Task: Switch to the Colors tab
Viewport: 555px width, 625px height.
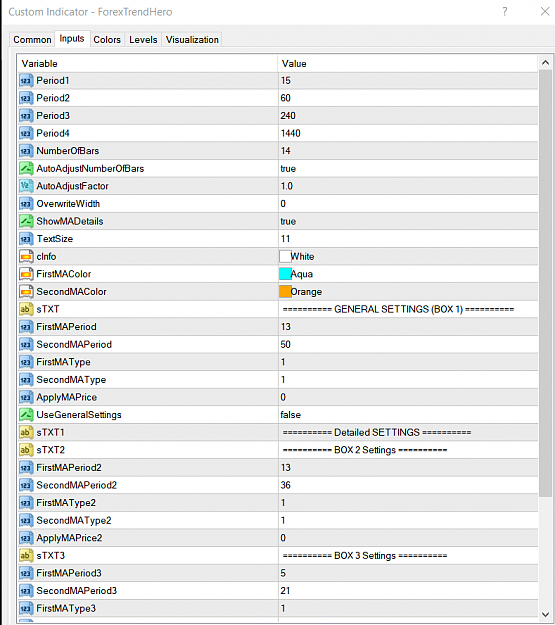Action: point(107,40)
